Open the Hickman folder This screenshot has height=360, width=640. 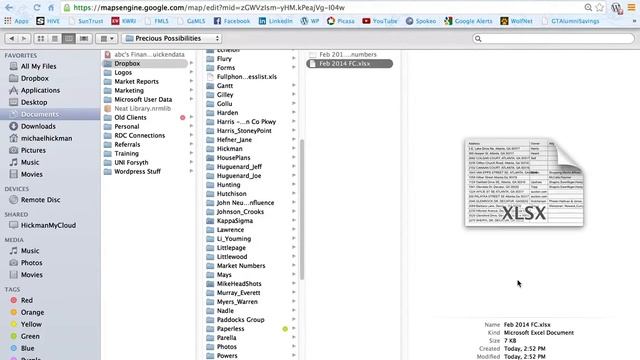coord(229,149)
